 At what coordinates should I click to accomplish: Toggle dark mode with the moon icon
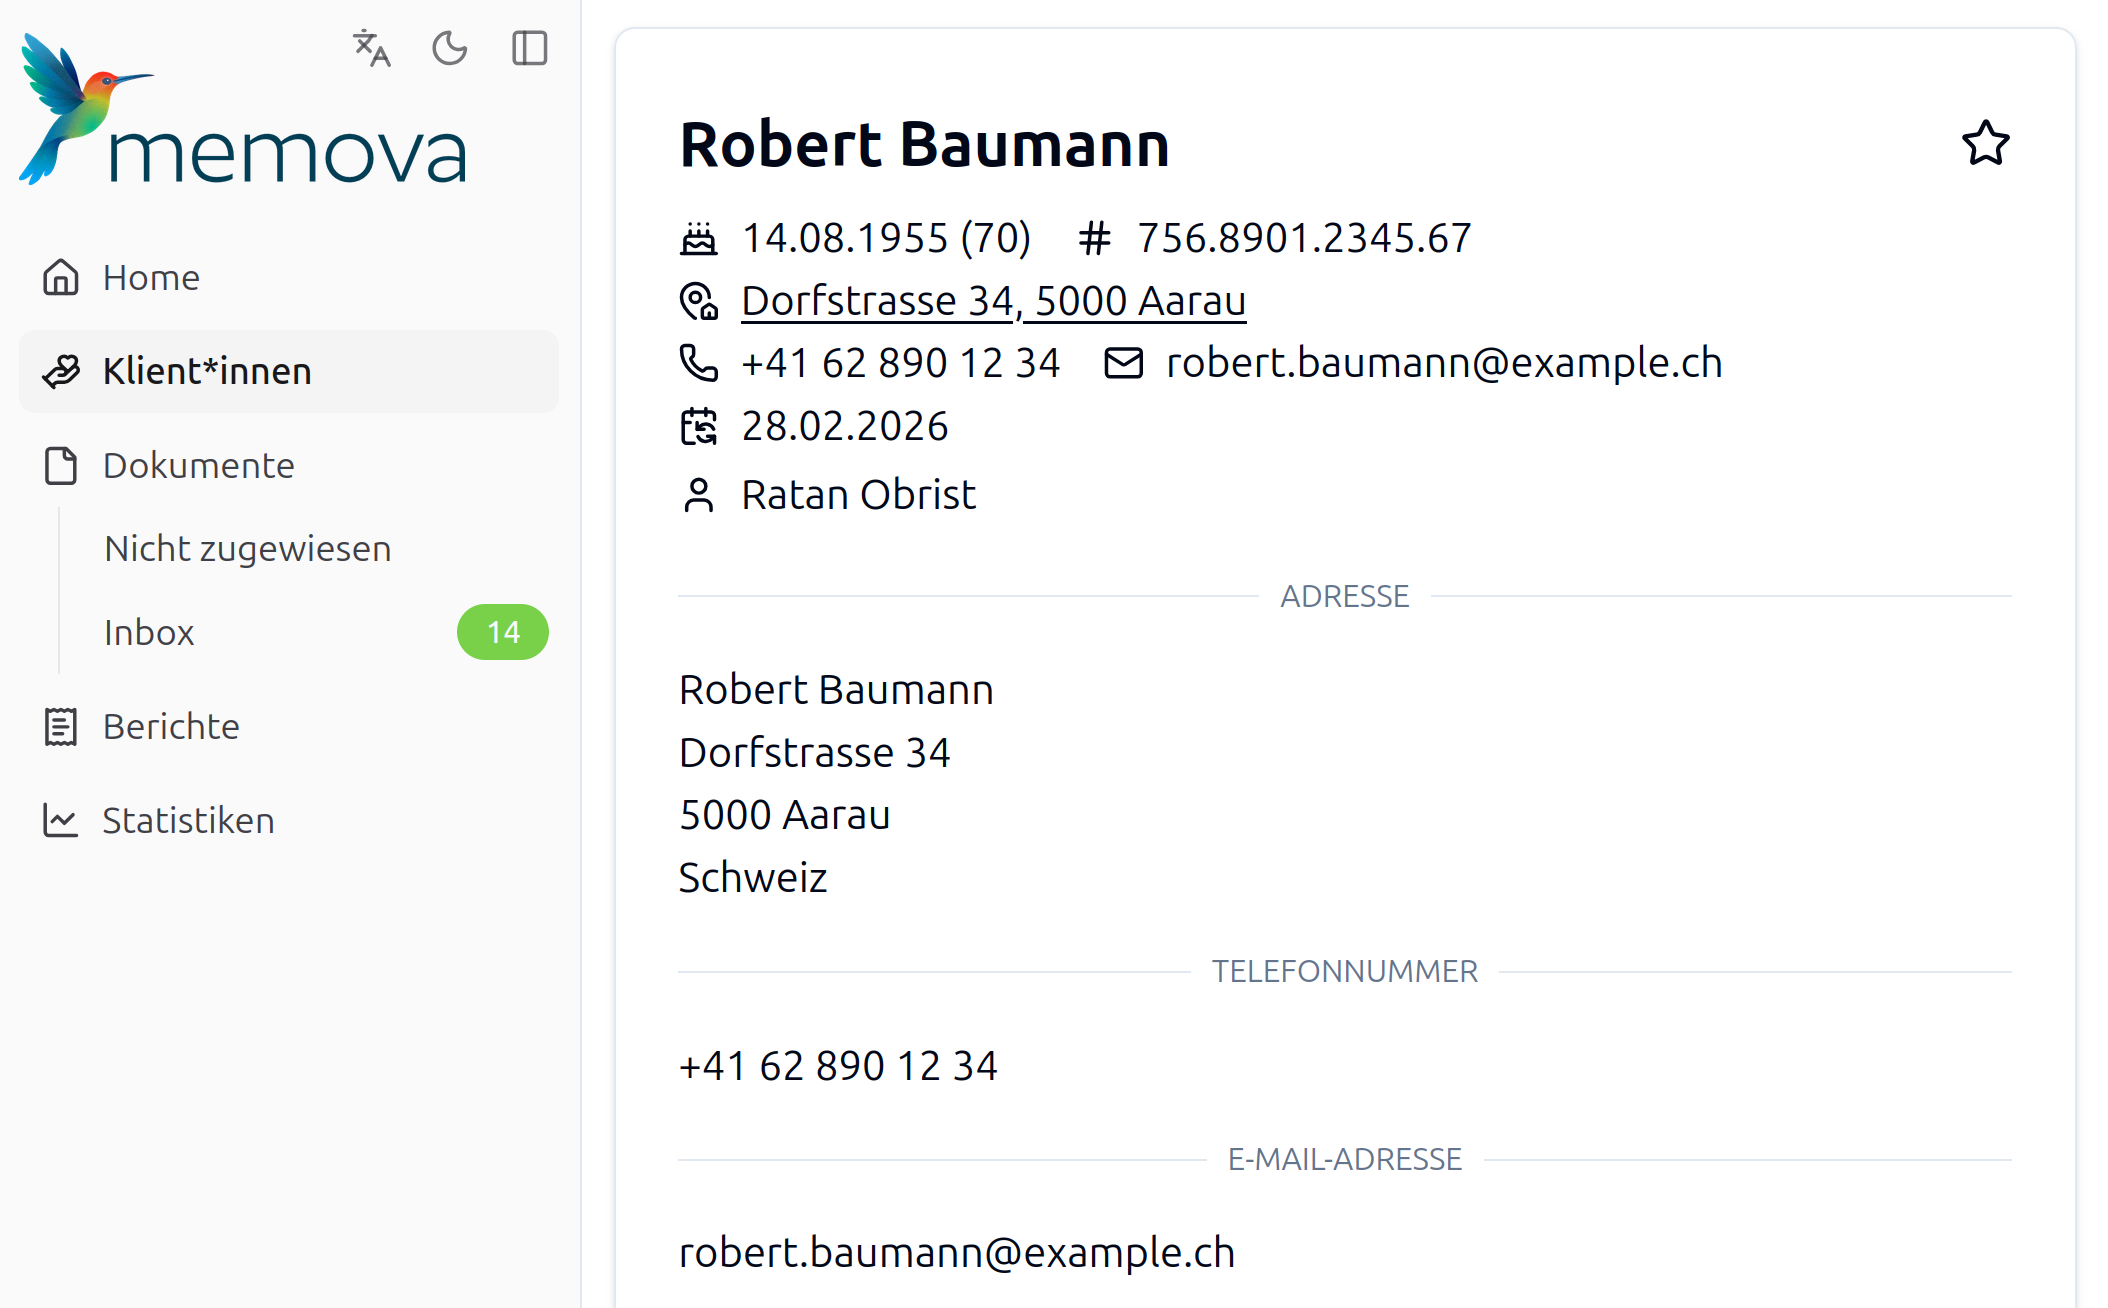click(449, 47)
